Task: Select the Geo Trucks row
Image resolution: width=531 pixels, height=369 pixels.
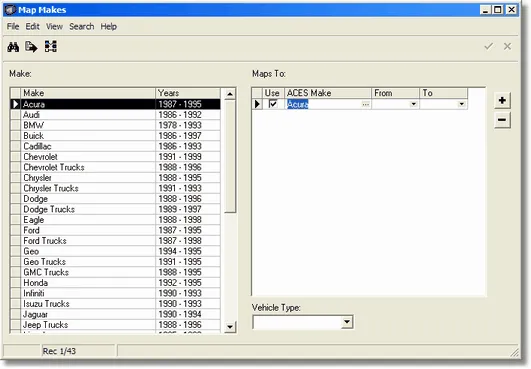Action: 115,262
